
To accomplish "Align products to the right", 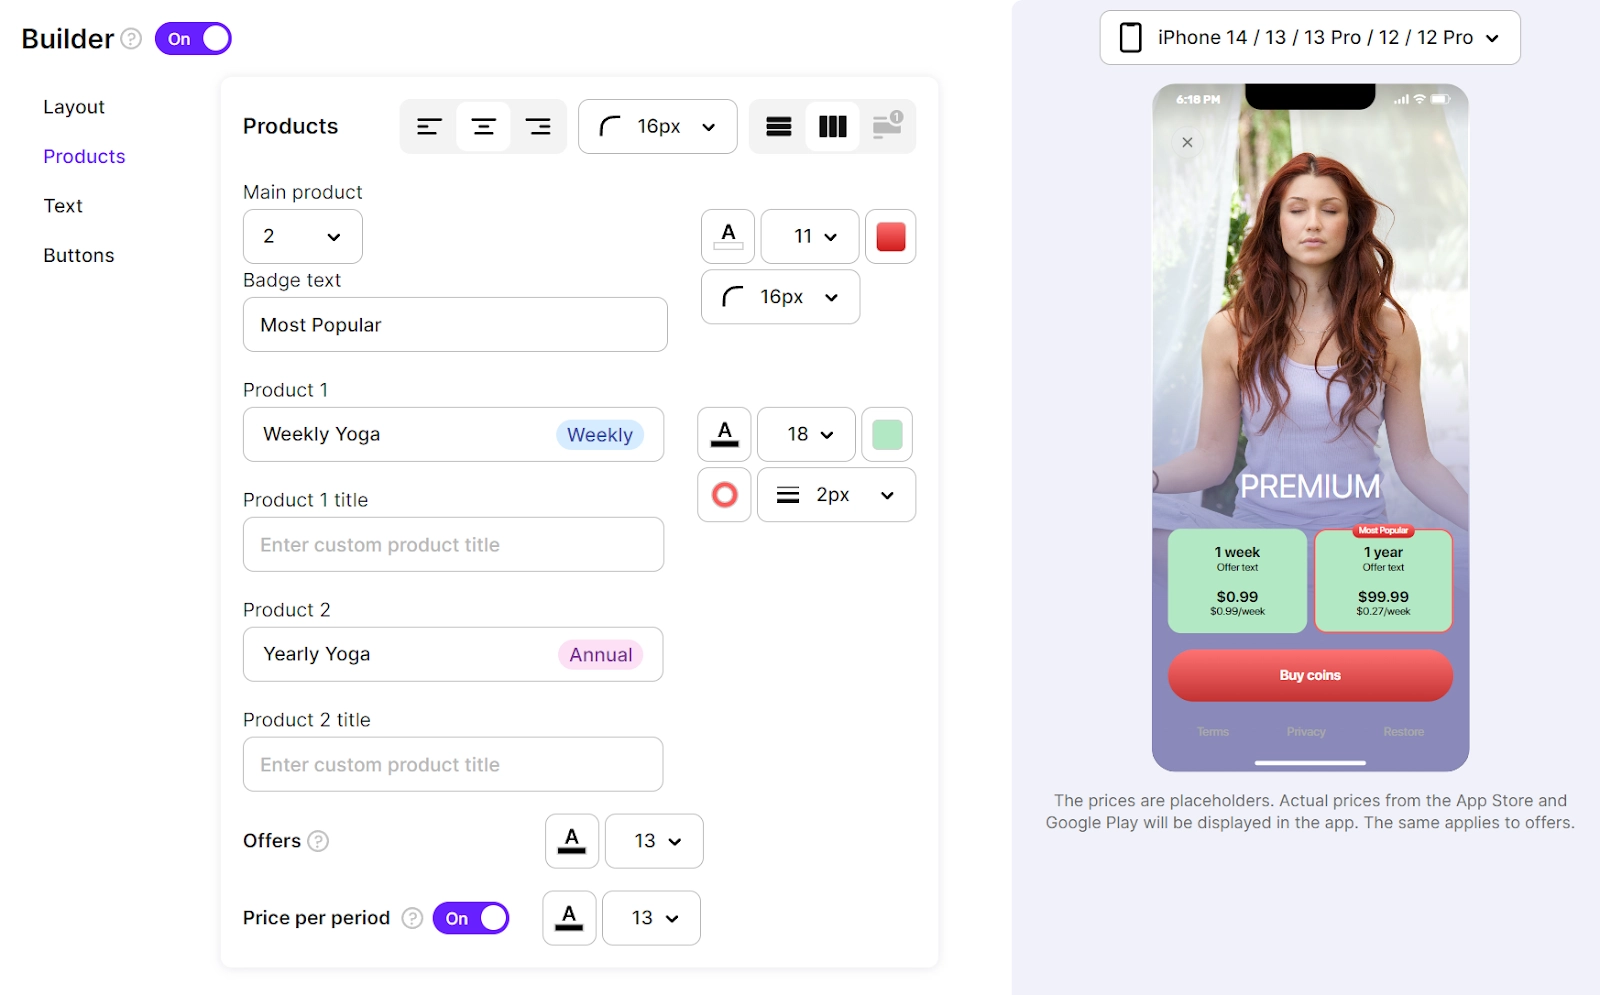I will point(538,126).
